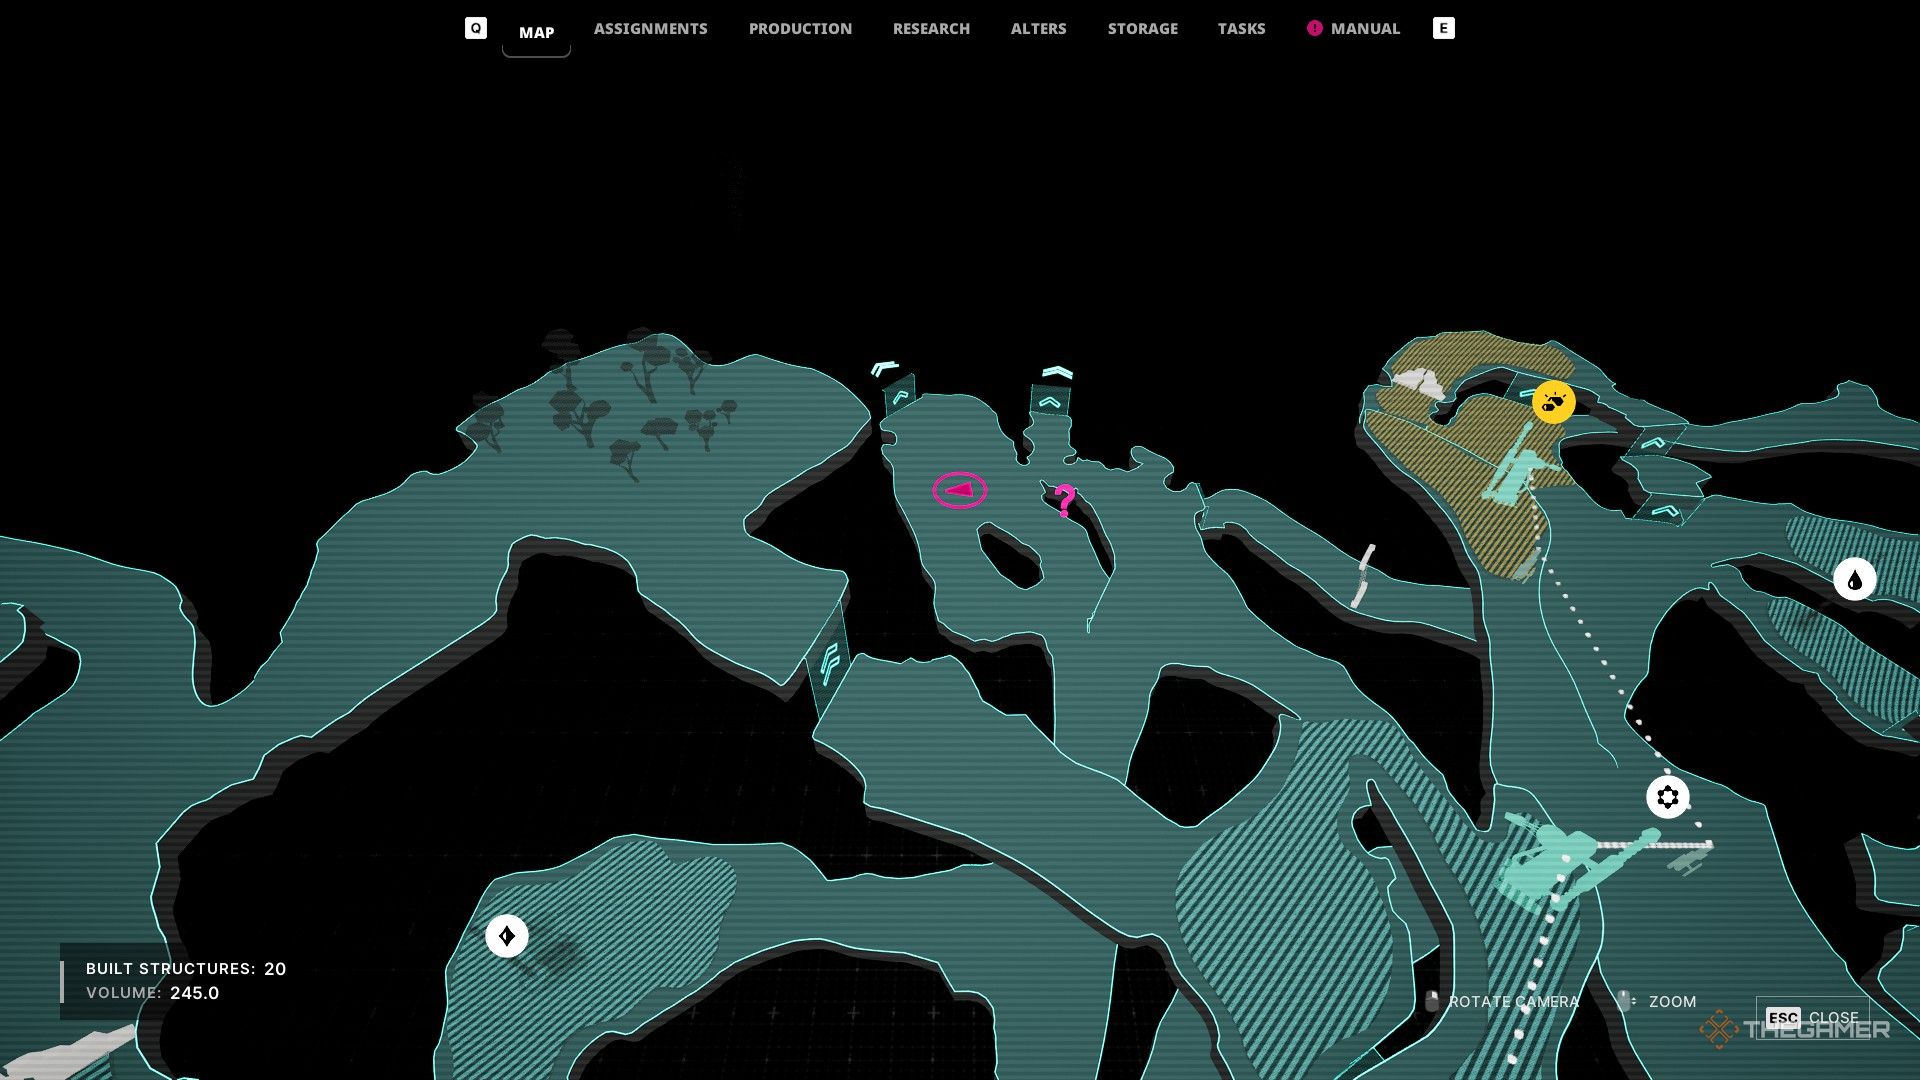The width and height of the screenshot is (1920, 1080).
Task: Click the ESC Close button
Action: [1812, 1017]
